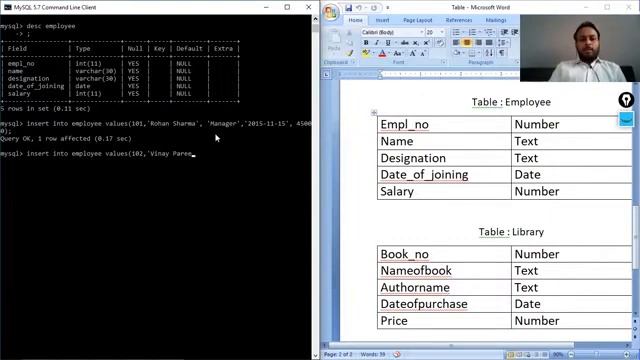Open the Page Layout ribbon tab

coord(418,20)
